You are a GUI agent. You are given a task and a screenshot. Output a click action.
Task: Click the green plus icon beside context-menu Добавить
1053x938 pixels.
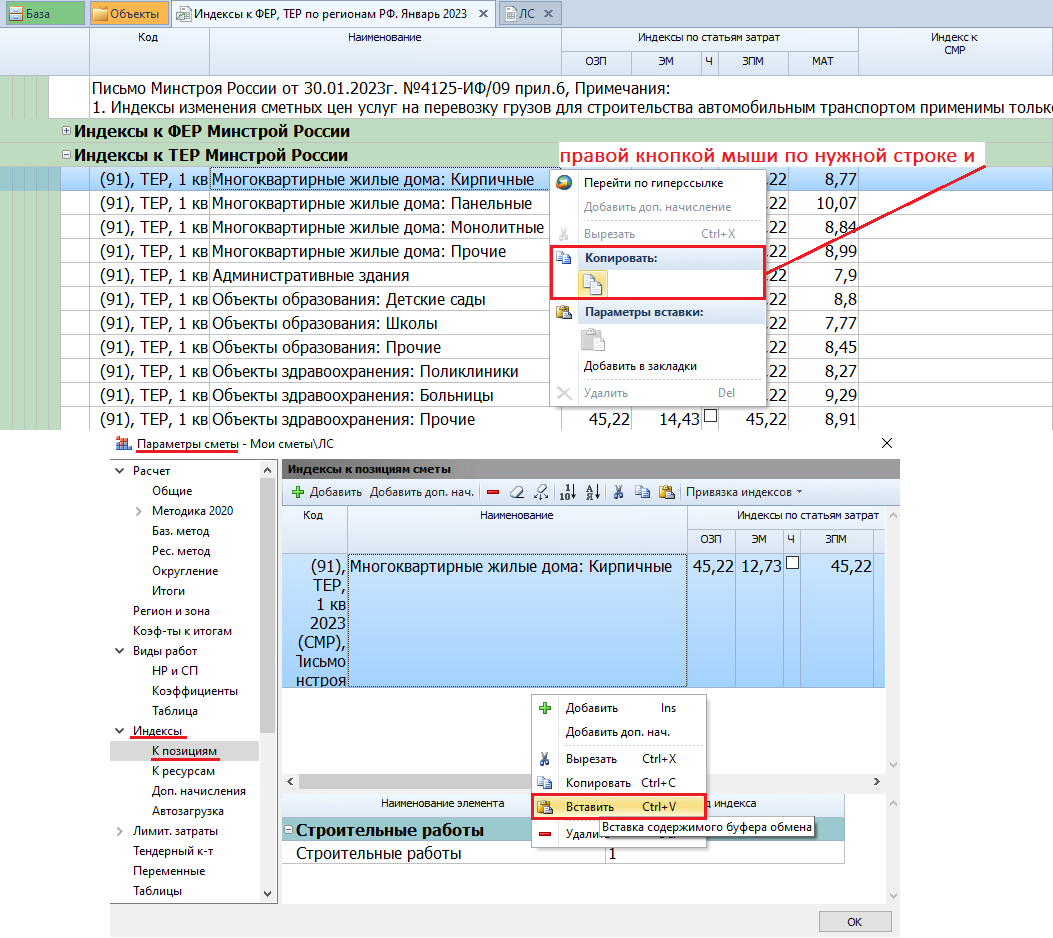click(545, 708)
